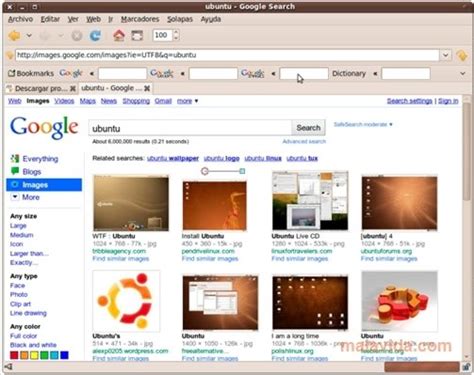
Task: Open the address bar history dropdown
Action: tap(446, 55)
